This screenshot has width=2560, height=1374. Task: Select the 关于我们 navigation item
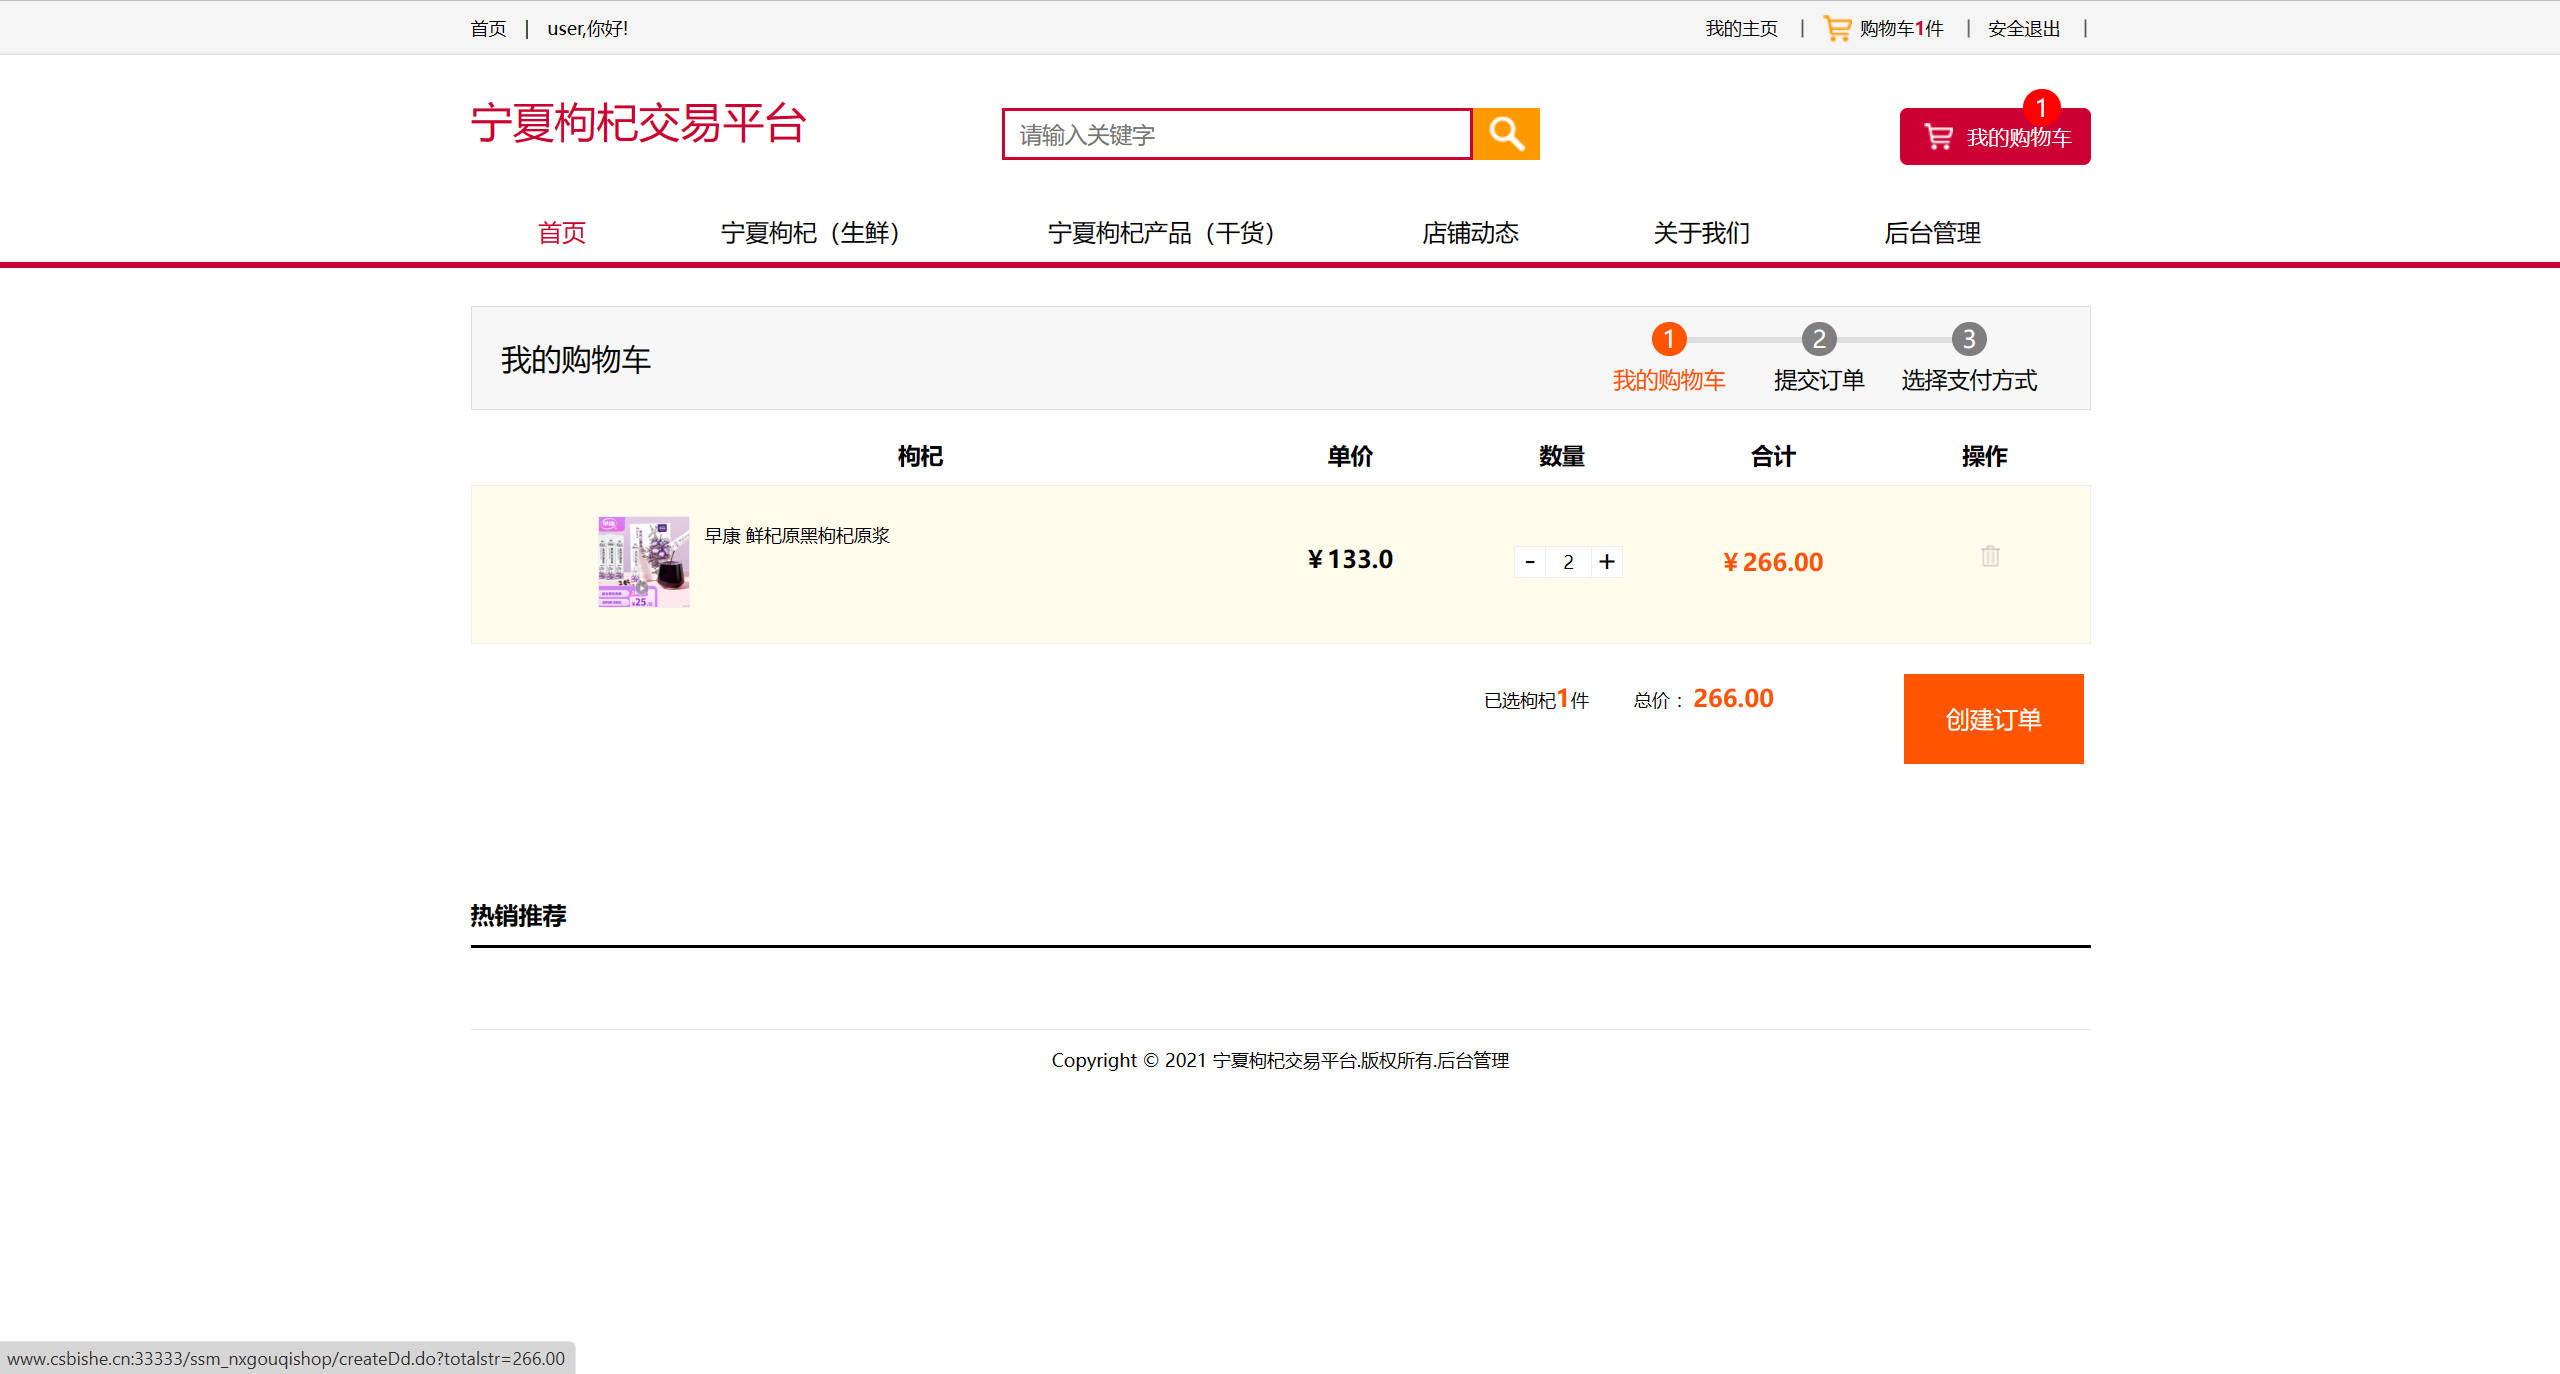tap(1701, 233)
